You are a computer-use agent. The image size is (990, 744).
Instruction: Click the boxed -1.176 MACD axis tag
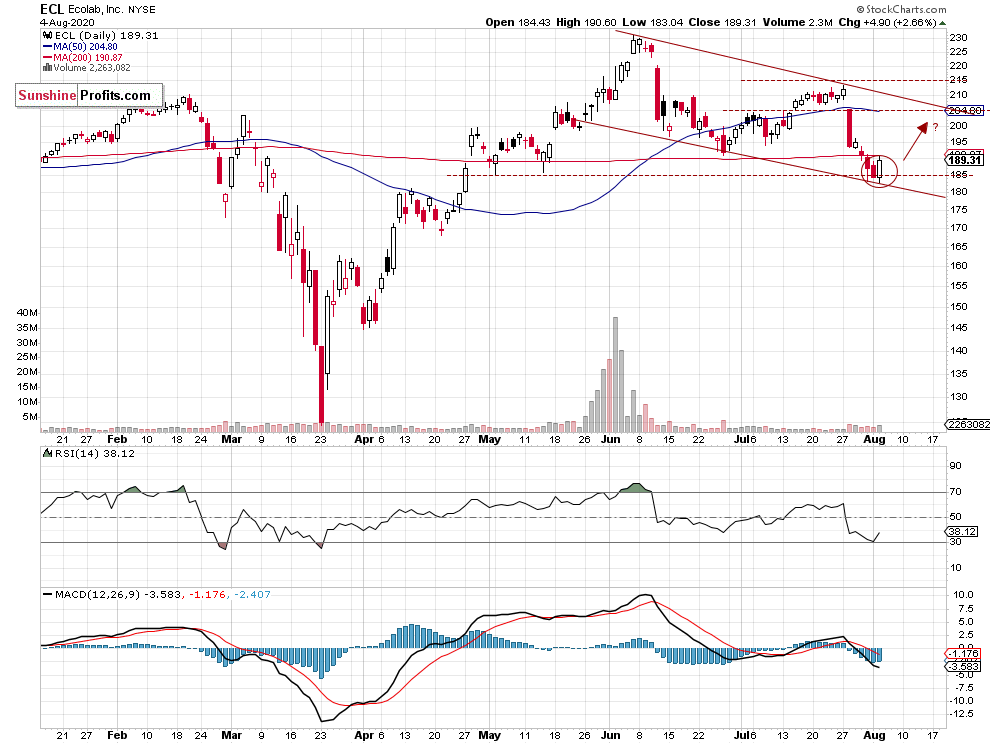[963, 654]
